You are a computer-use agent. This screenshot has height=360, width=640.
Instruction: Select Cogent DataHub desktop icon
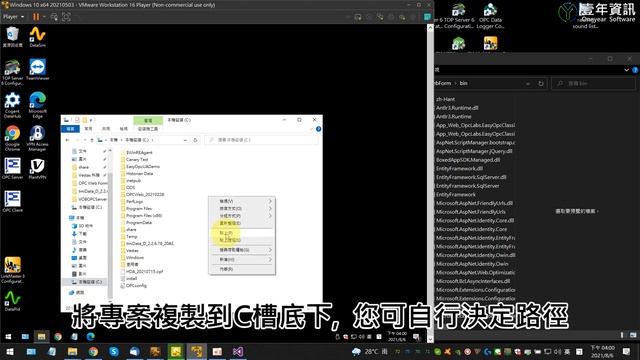(12, 105)
